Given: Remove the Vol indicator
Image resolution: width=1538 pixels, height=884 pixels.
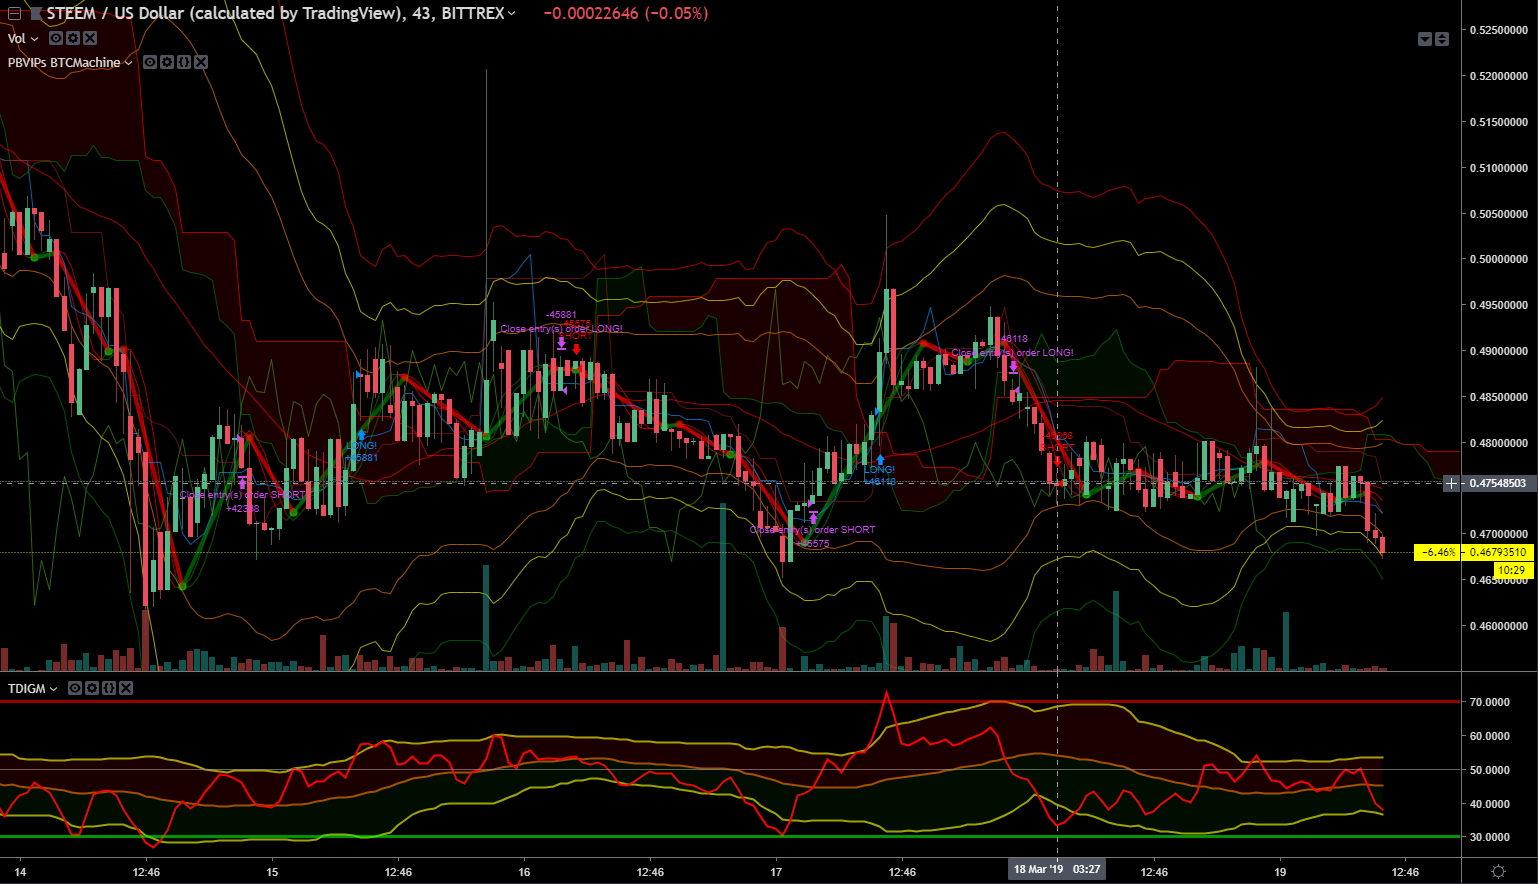Looking at the screenshot, I should 90,38.
